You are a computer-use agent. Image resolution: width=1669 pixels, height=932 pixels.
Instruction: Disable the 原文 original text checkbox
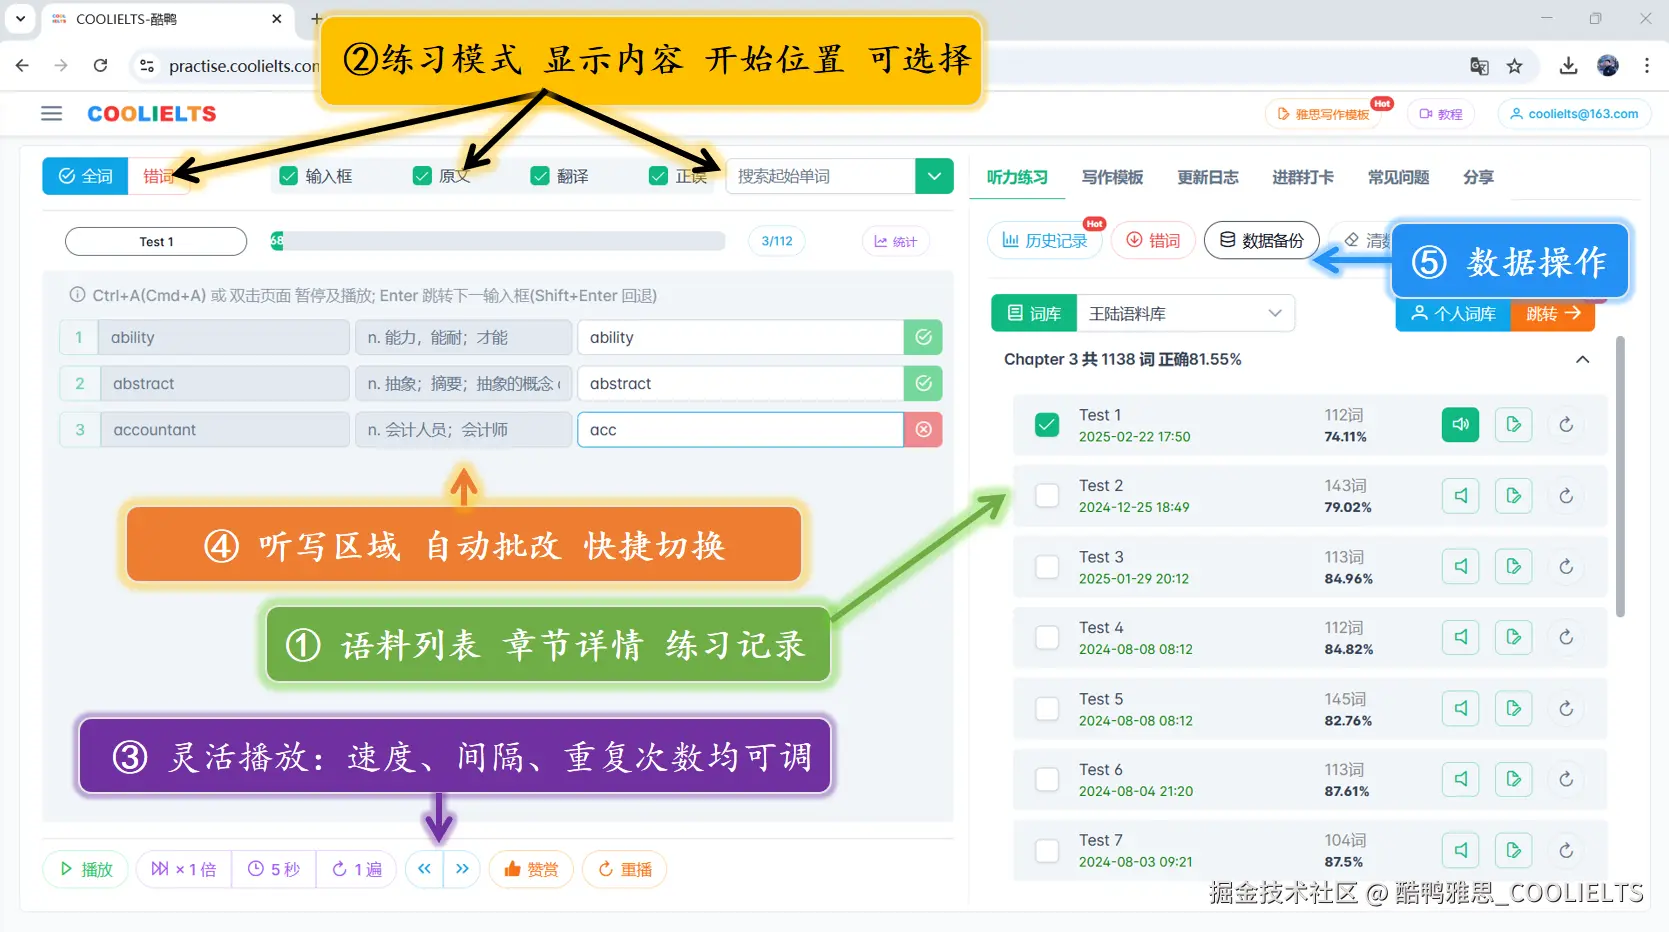421,175
